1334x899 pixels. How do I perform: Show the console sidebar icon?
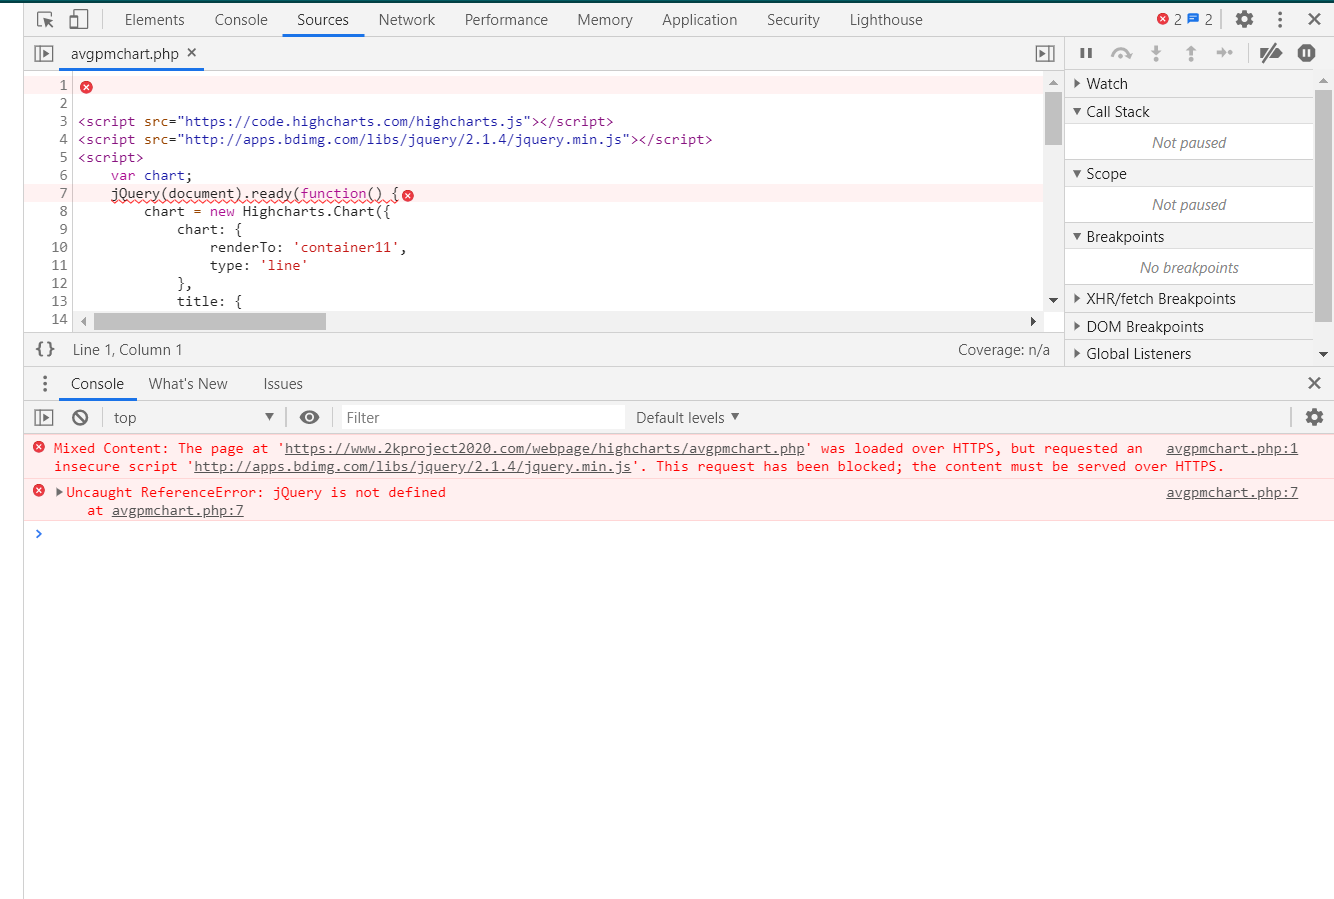coord(44,418)
